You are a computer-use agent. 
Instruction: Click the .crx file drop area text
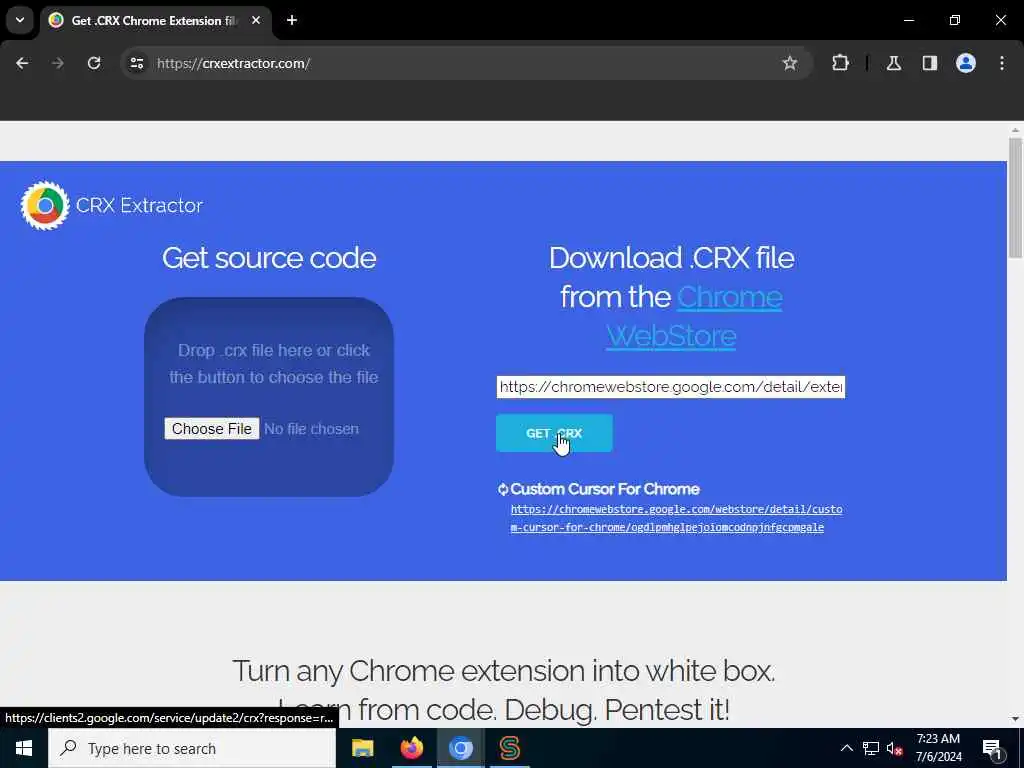click(274, 364)
